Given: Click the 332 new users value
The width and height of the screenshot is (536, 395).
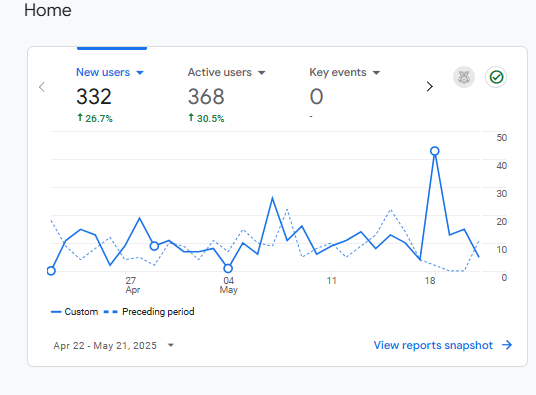Looking at the screenshot, I should pos(94,97).
